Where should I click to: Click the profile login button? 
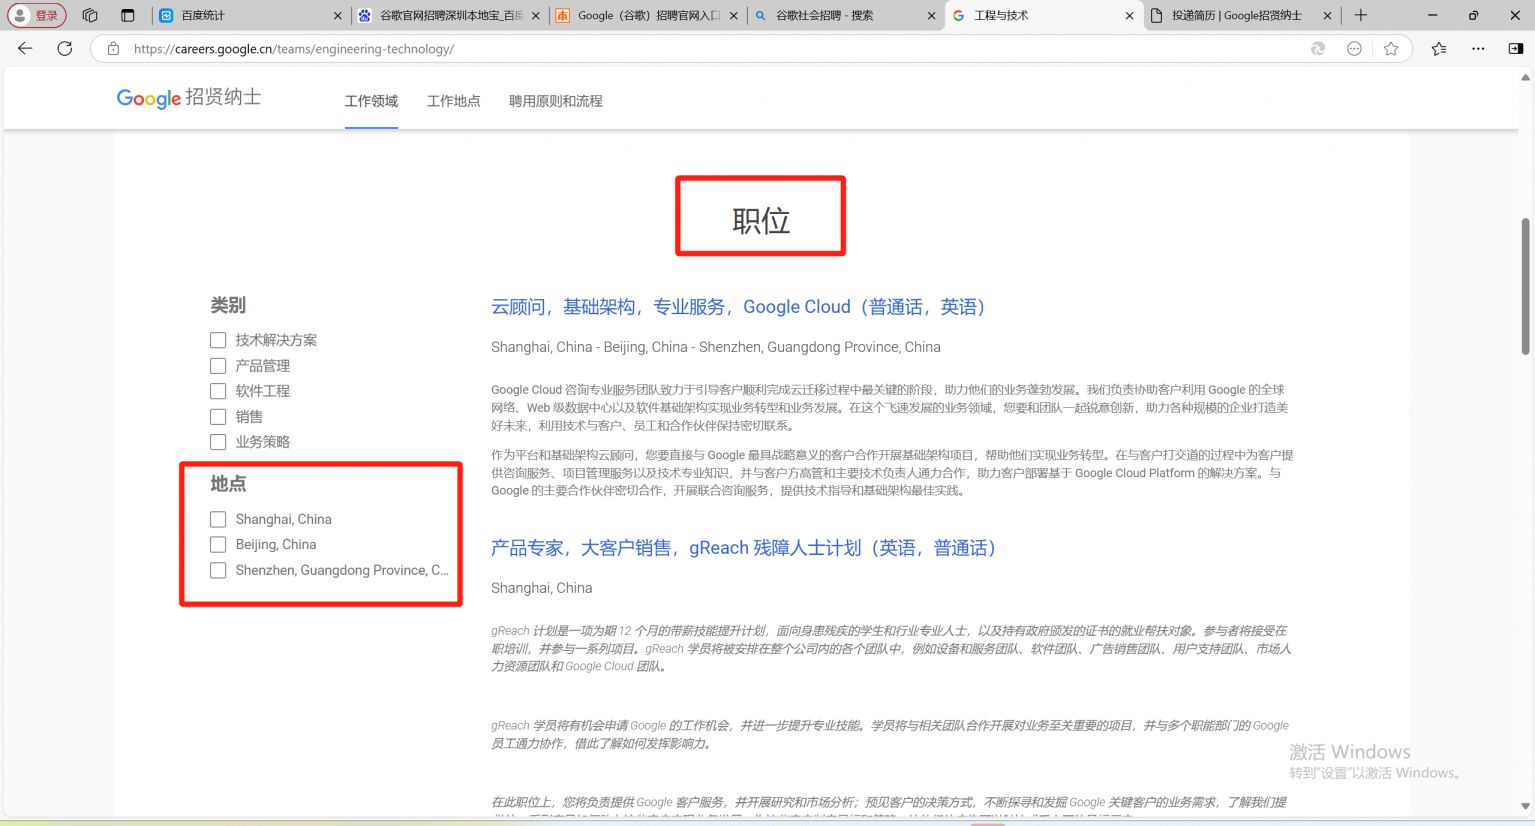(x=37, y=15)
